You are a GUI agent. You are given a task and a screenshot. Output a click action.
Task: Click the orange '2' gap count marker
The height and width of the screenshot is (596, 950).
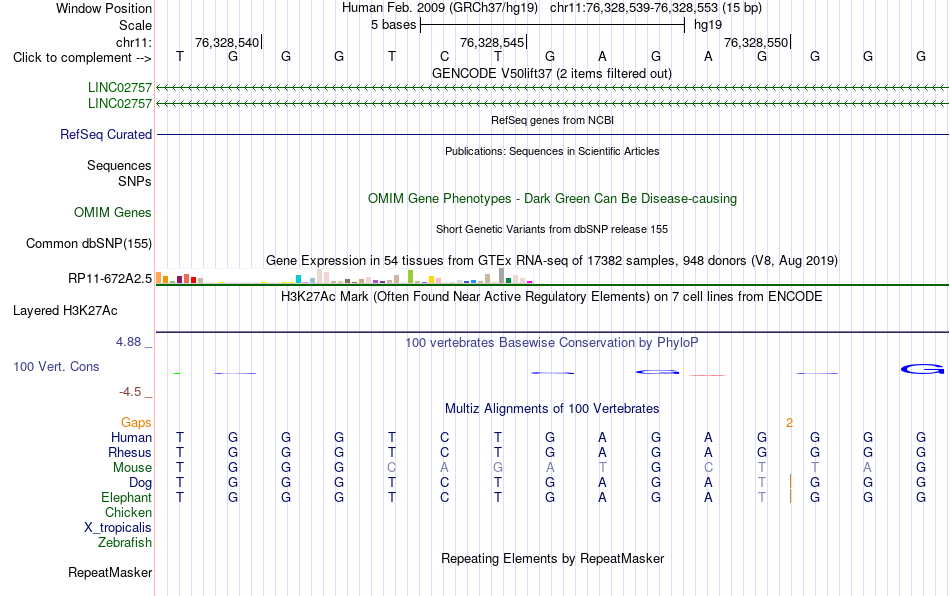pos(789,423)
